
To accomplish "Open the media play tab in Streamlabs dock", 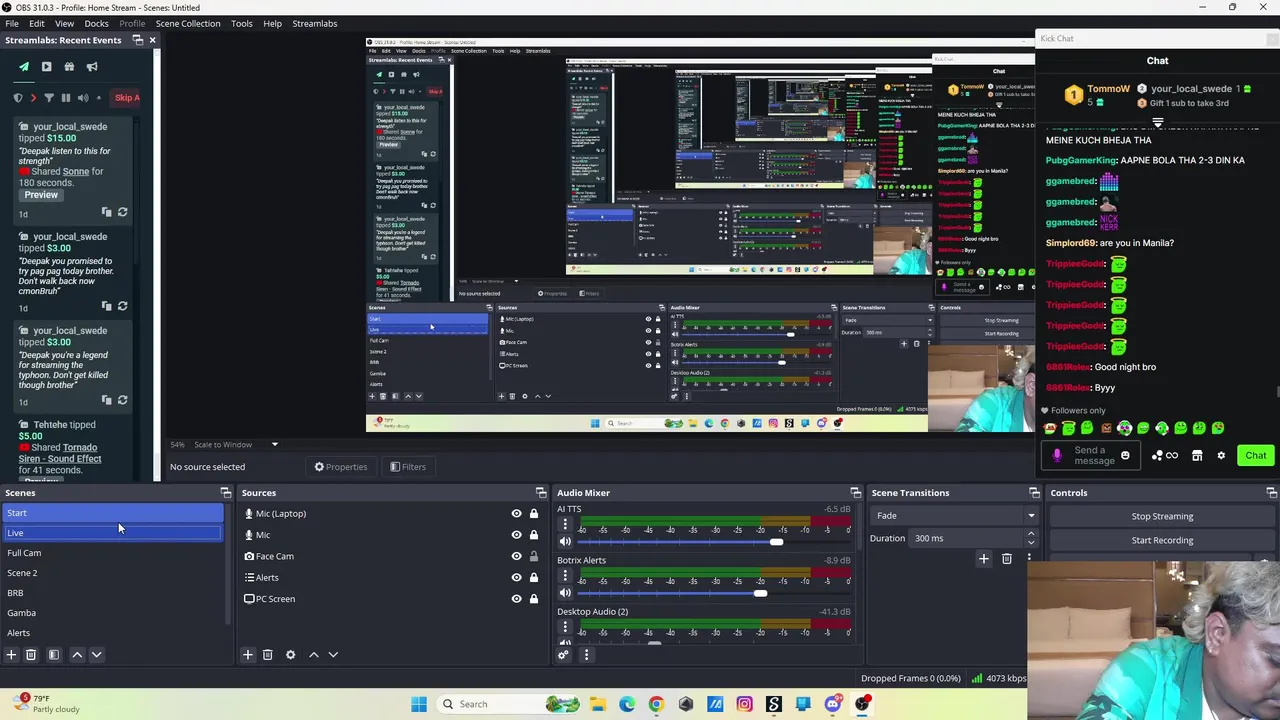I will tap(46, 67).
